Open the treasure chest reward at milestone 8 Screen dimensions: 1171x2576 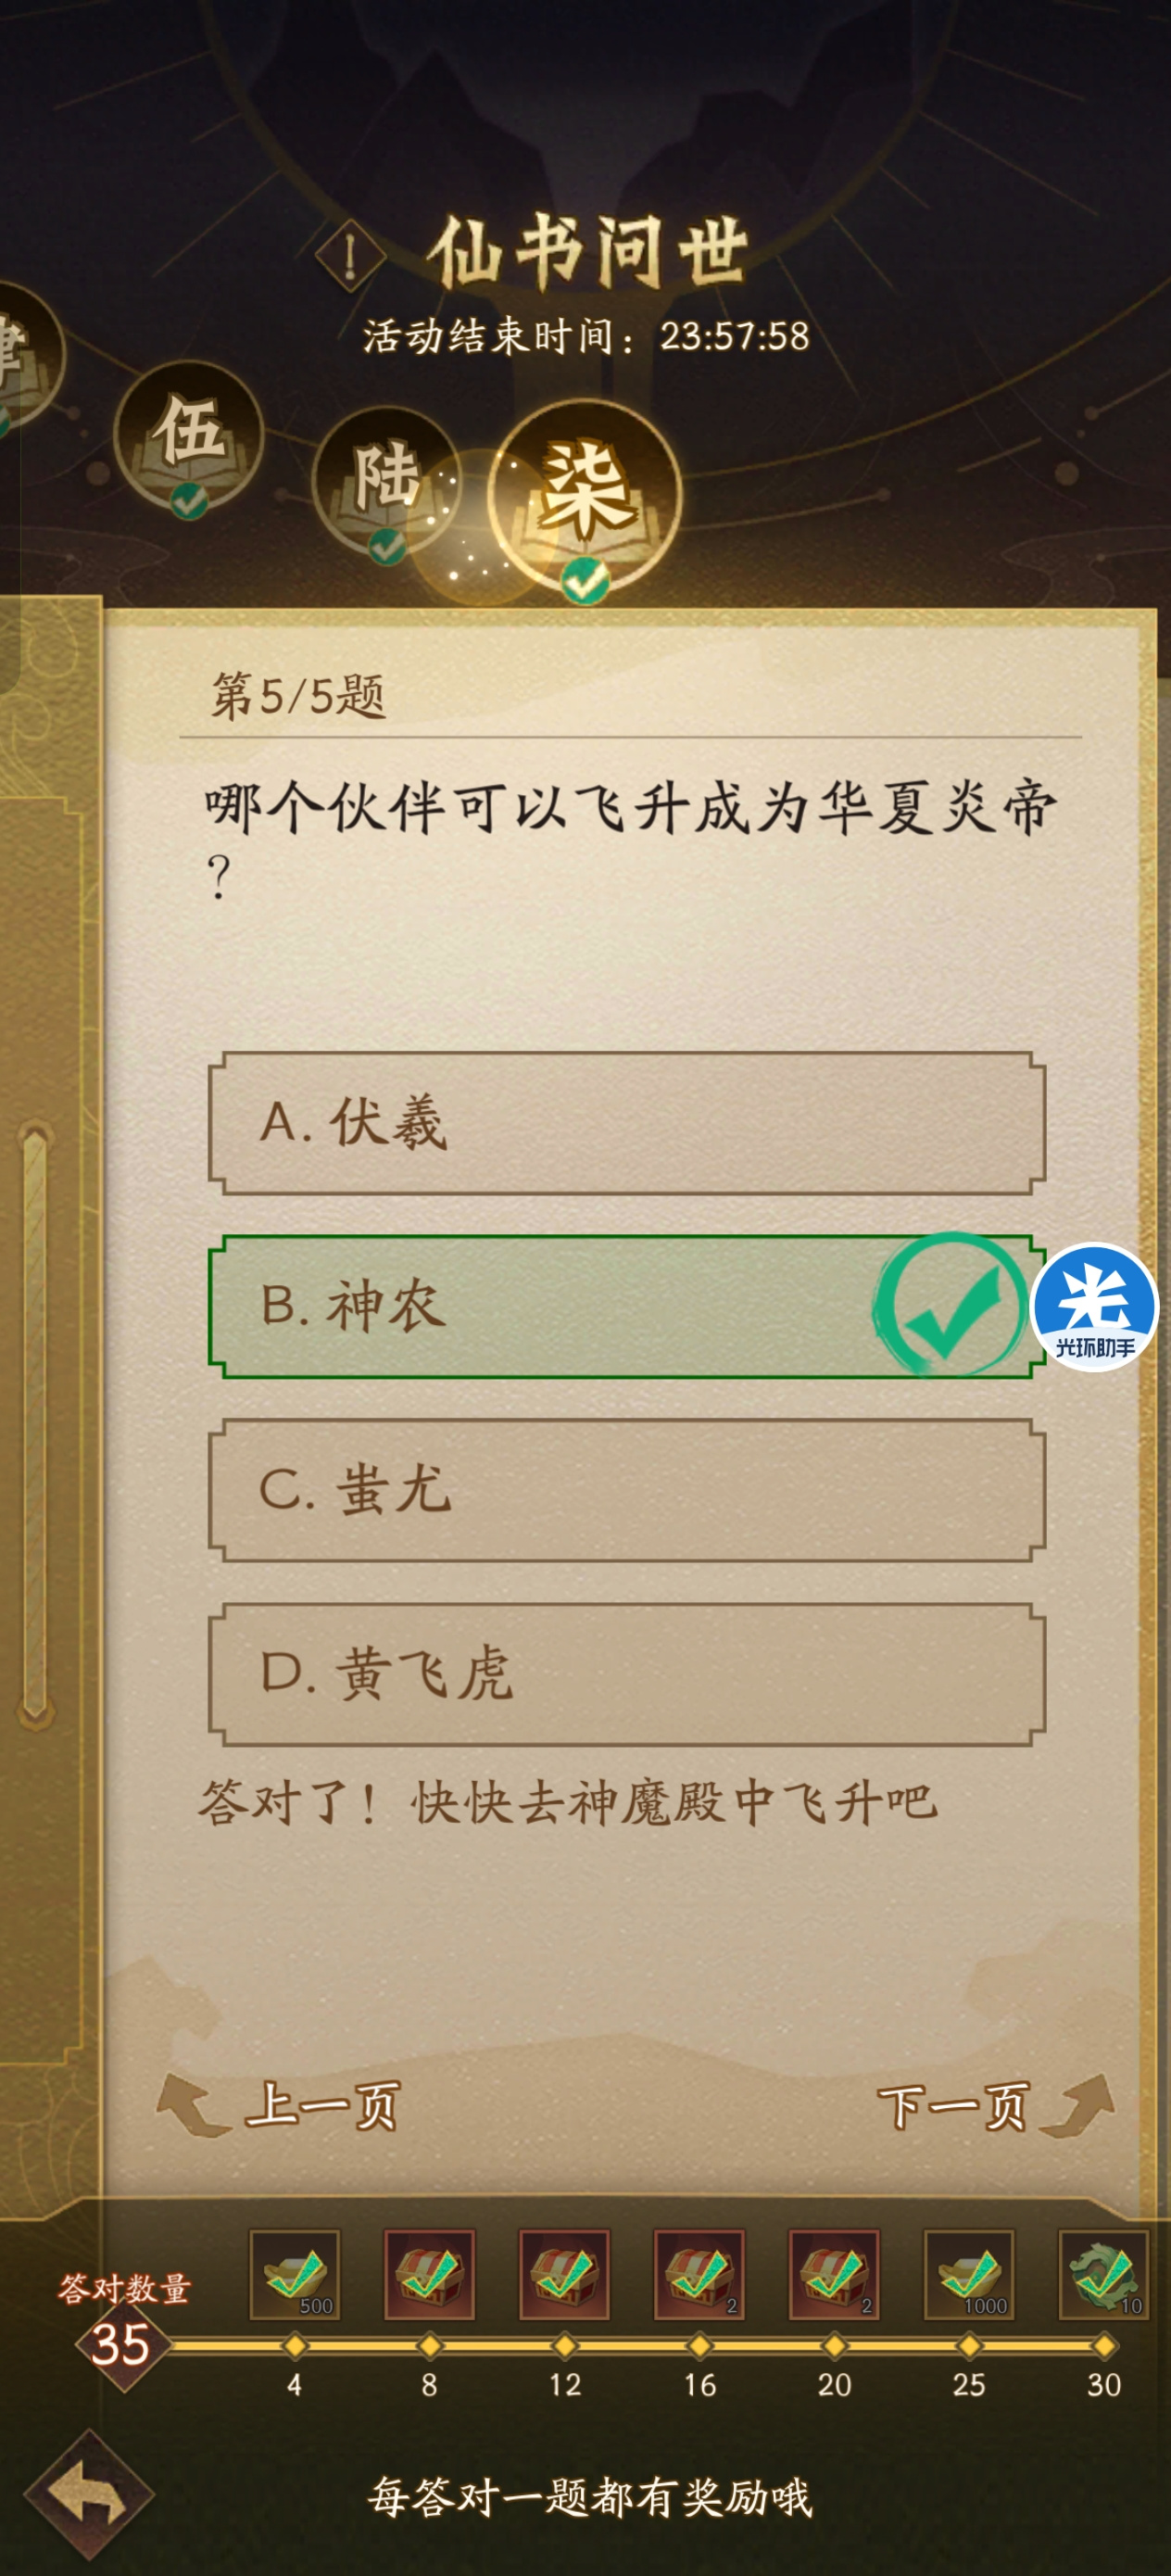click(x=430, y=2273)
